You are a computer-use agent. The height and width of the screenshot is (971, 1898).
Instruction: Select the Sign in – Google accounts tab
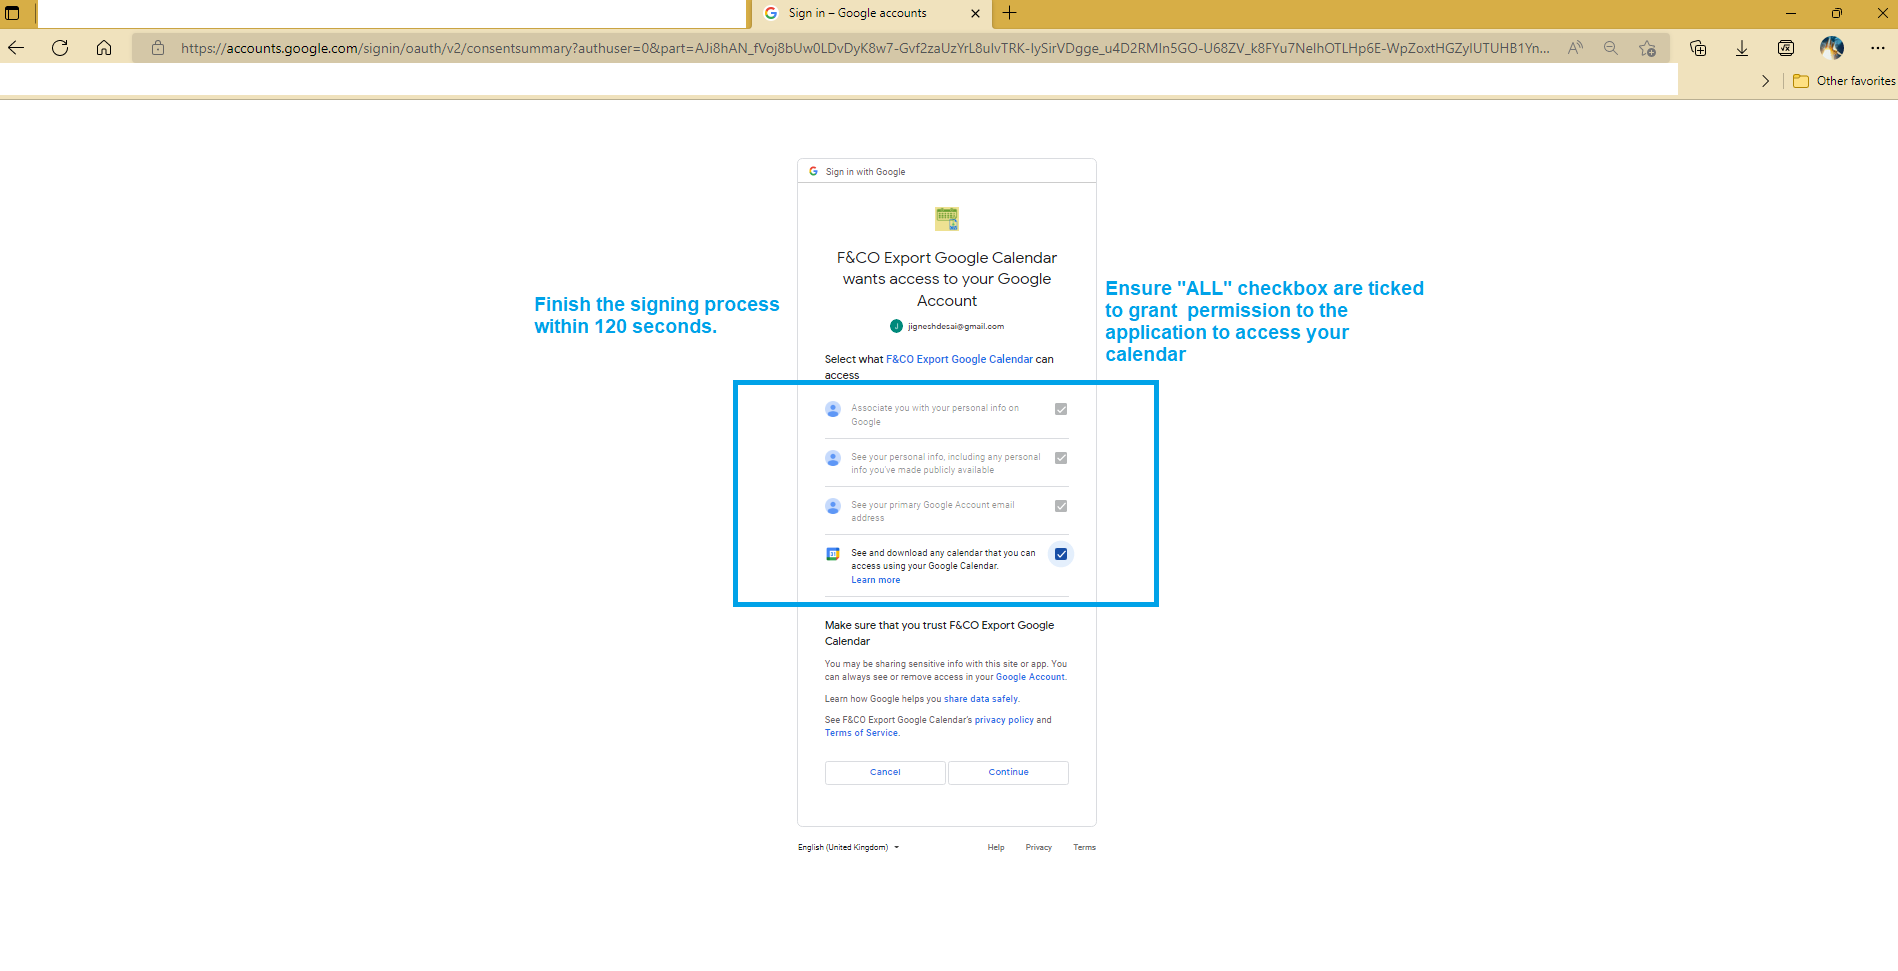click(x=870, y=13)
